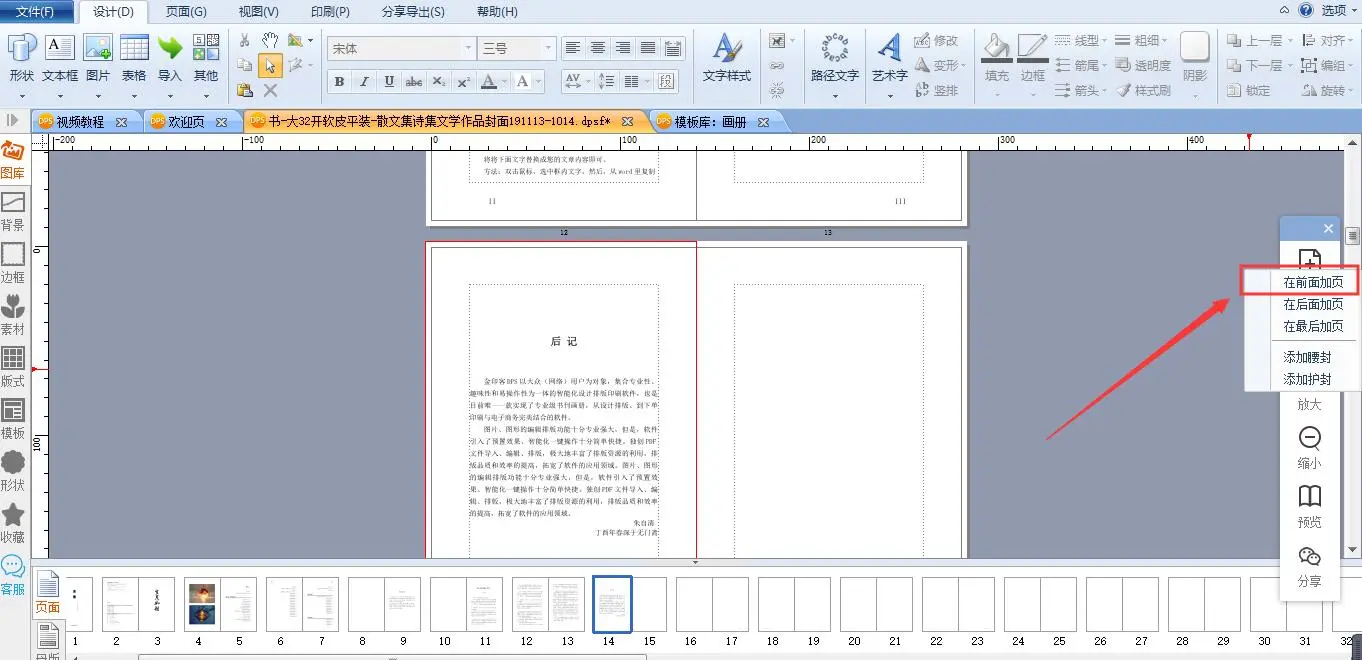The width and height of the screenshot is (1362, 660).
Task: Expand the 宋体 font name dropdown
Action: (468, 48)
